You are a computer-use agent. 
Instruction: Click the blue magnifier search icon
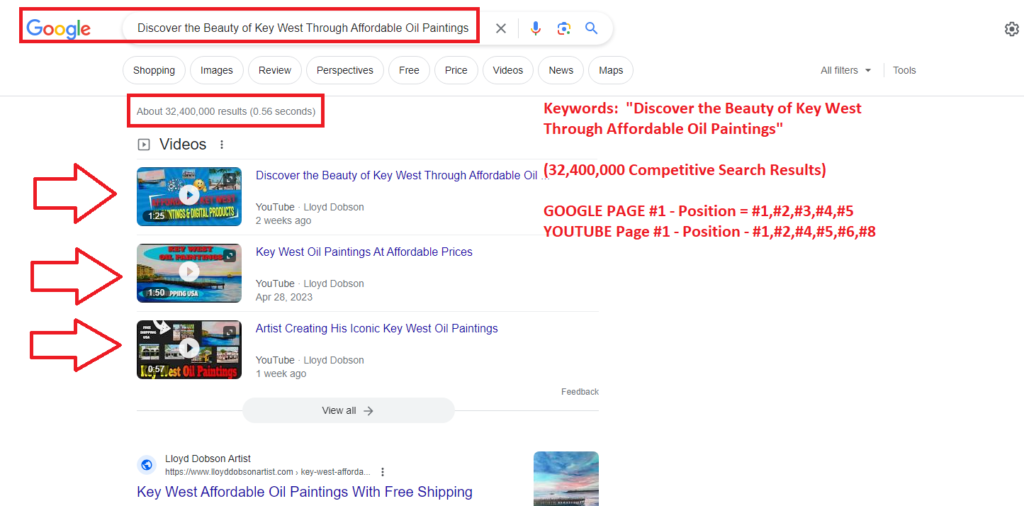coord(591,28)
